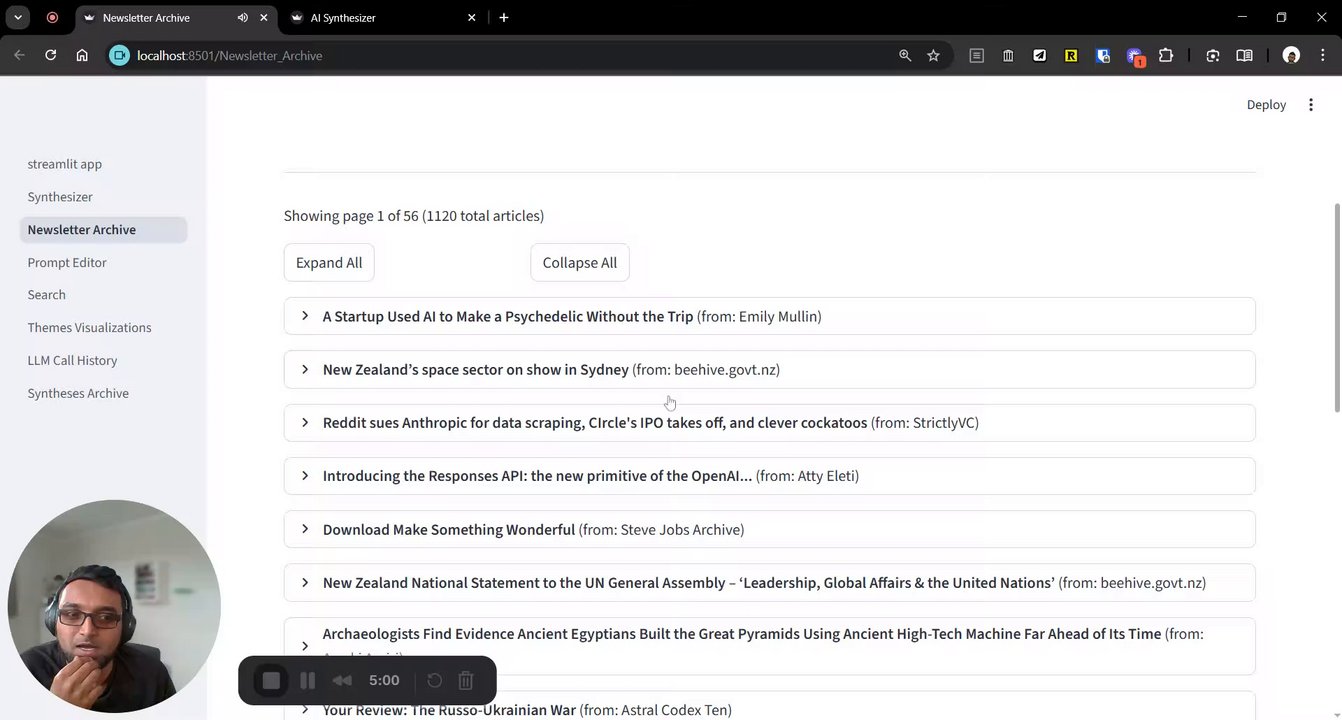Click the Collapse All button
This screenshot has height=720, width=1342.
(580, 263)
